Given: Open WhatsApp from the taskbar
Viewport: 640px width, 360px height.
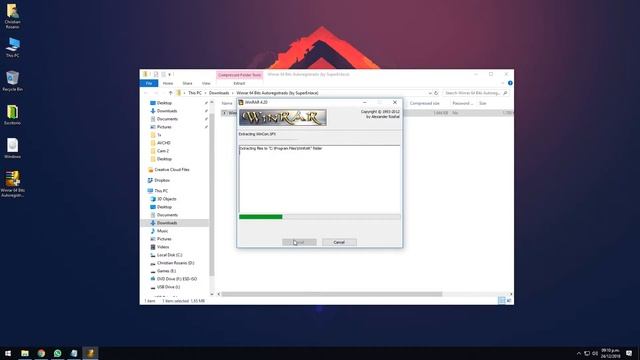Looking at the screenshot, I should 58,353.
